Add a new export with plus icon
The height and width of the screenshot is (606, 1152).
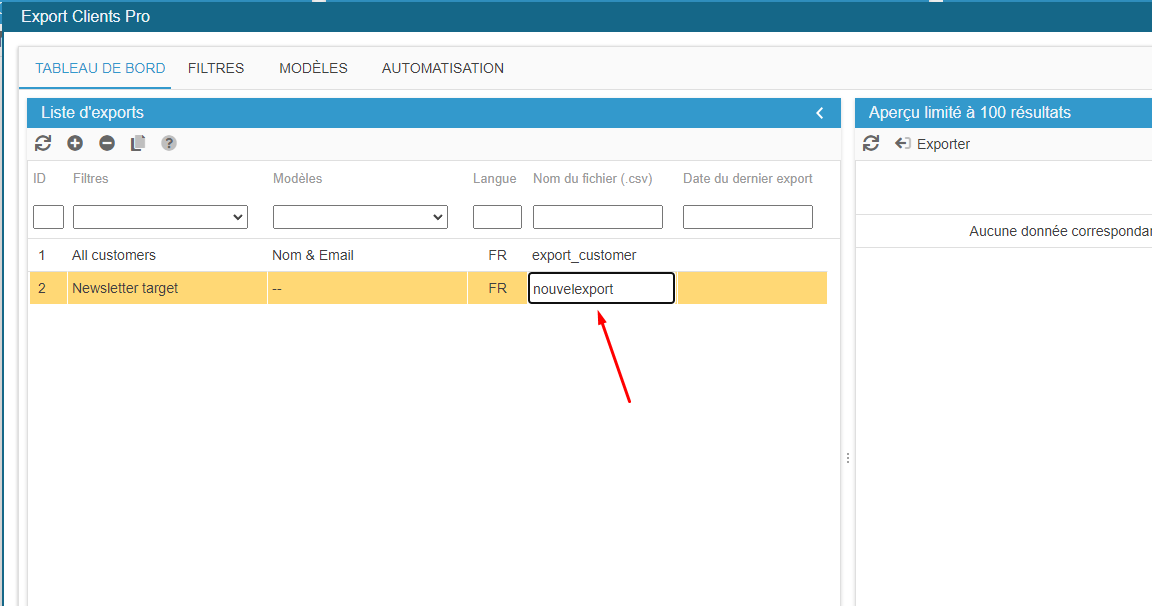click(75, 143)
